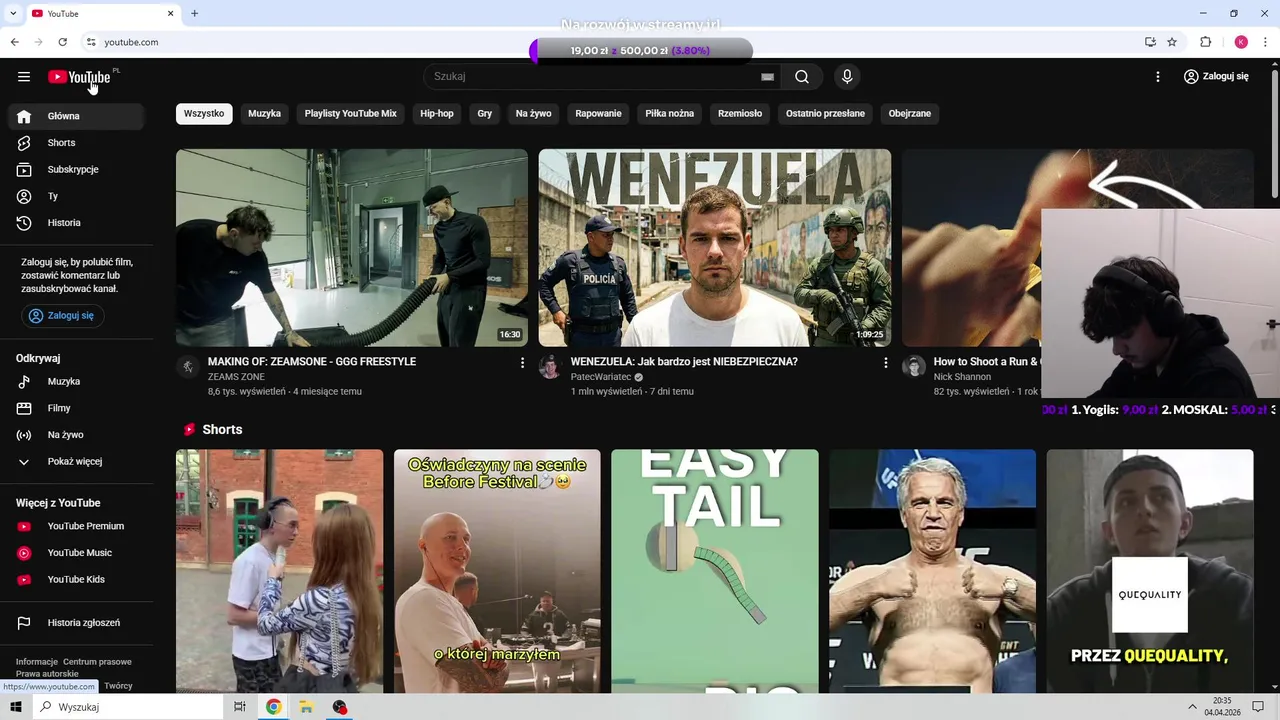Screen dimensions: 1280x720
Task: Open MAKING OF ZEAMSONE thumbnail
Action: coord(352,248)
